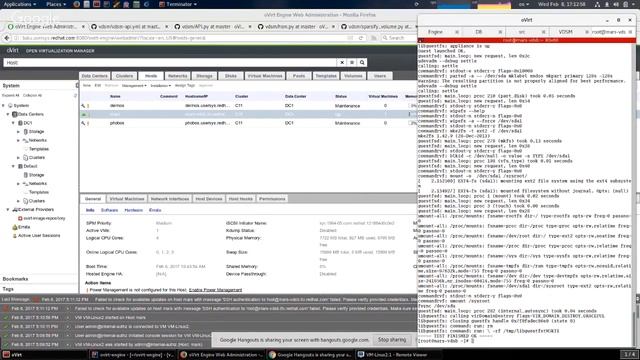Open the Storage main tab
The image size is (640, 360).
204,76
